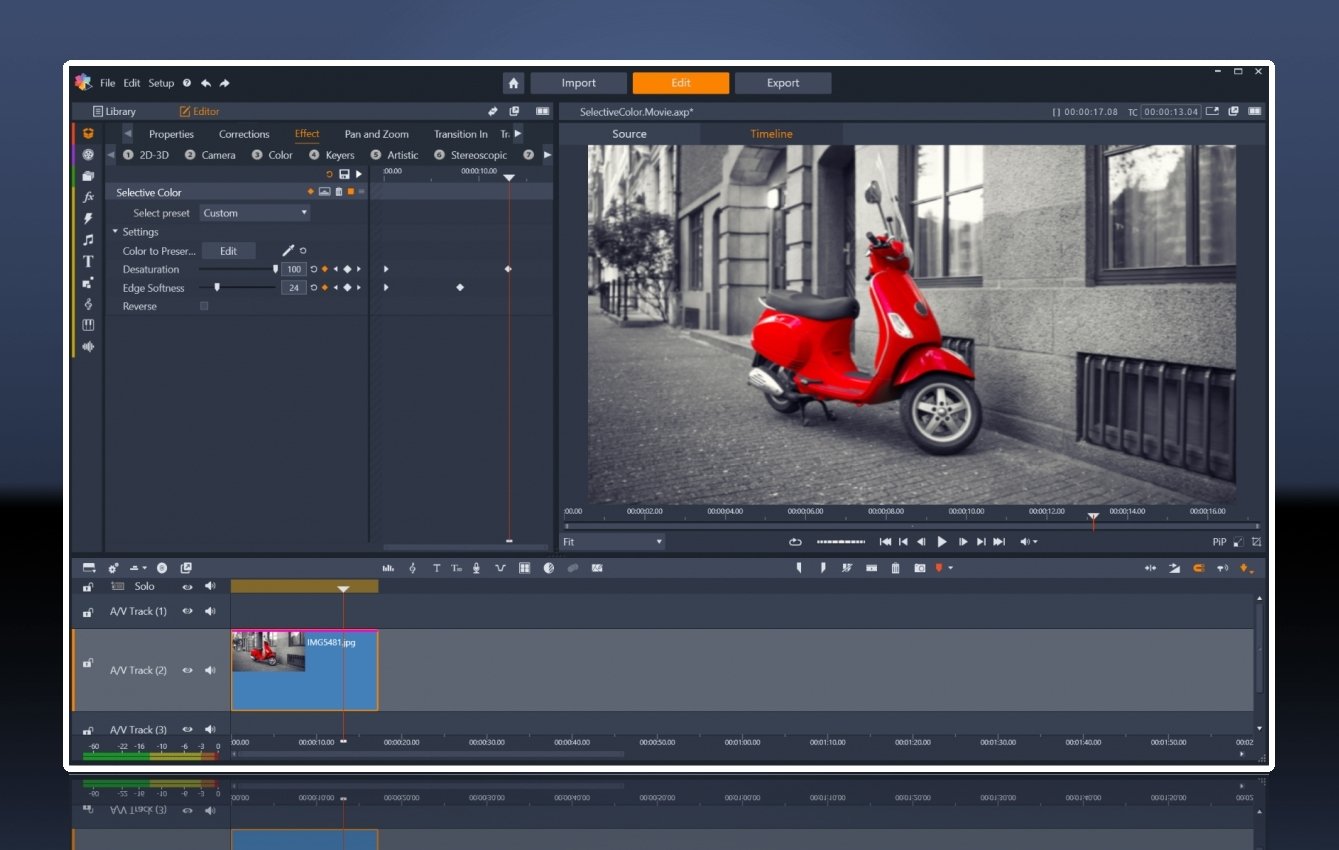Screen dimensions: 1339x850
Task: Click the snapshot camera icon in timeline toolbar
Action: click(x=920, y=568)
